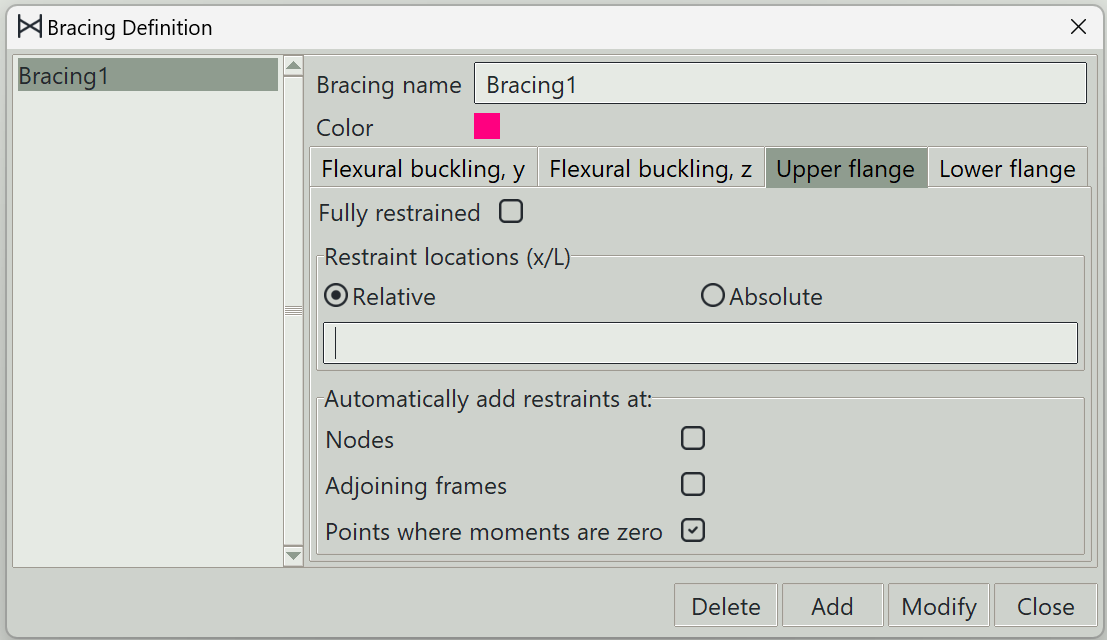
Task: Close the Bracing Definition dialog with X
Action: click(1078, 27)
